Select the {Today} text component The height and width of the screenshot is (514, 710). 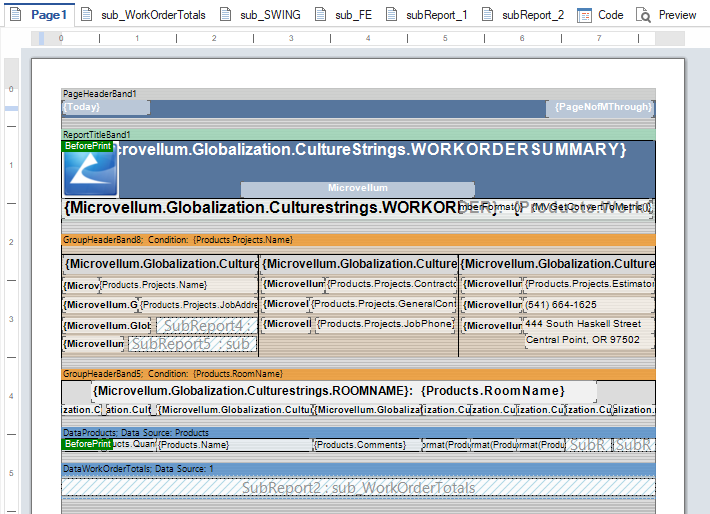[106, 107]
